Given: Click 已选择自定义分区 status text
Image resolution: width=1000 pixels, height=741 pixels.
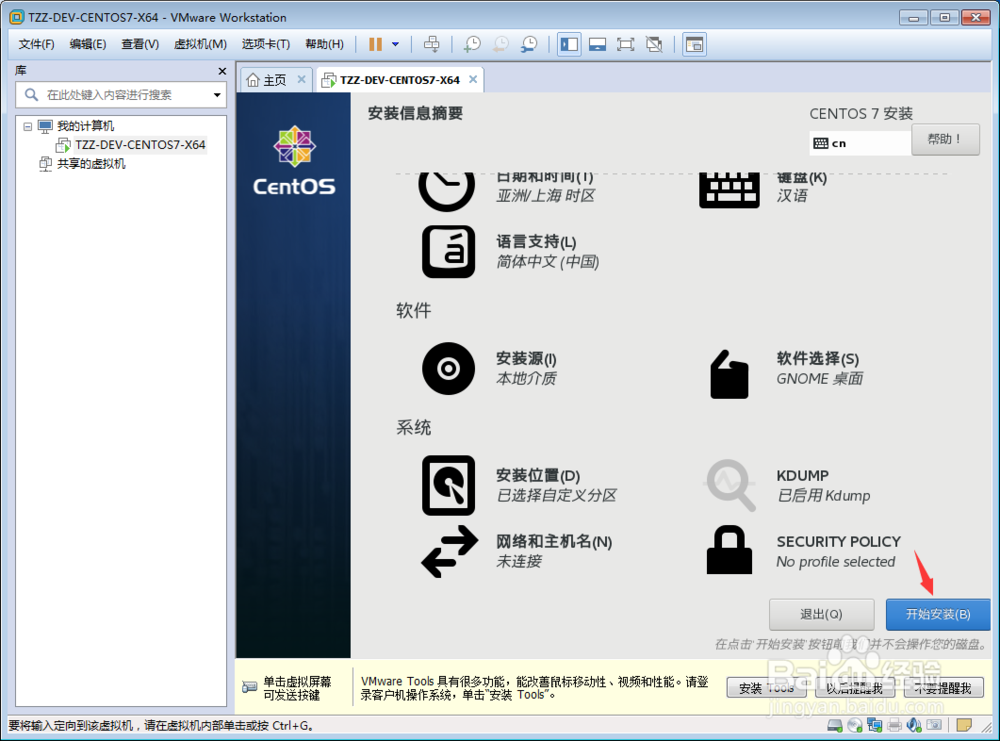Looking at the screenshot, I should tap(556, 495).
